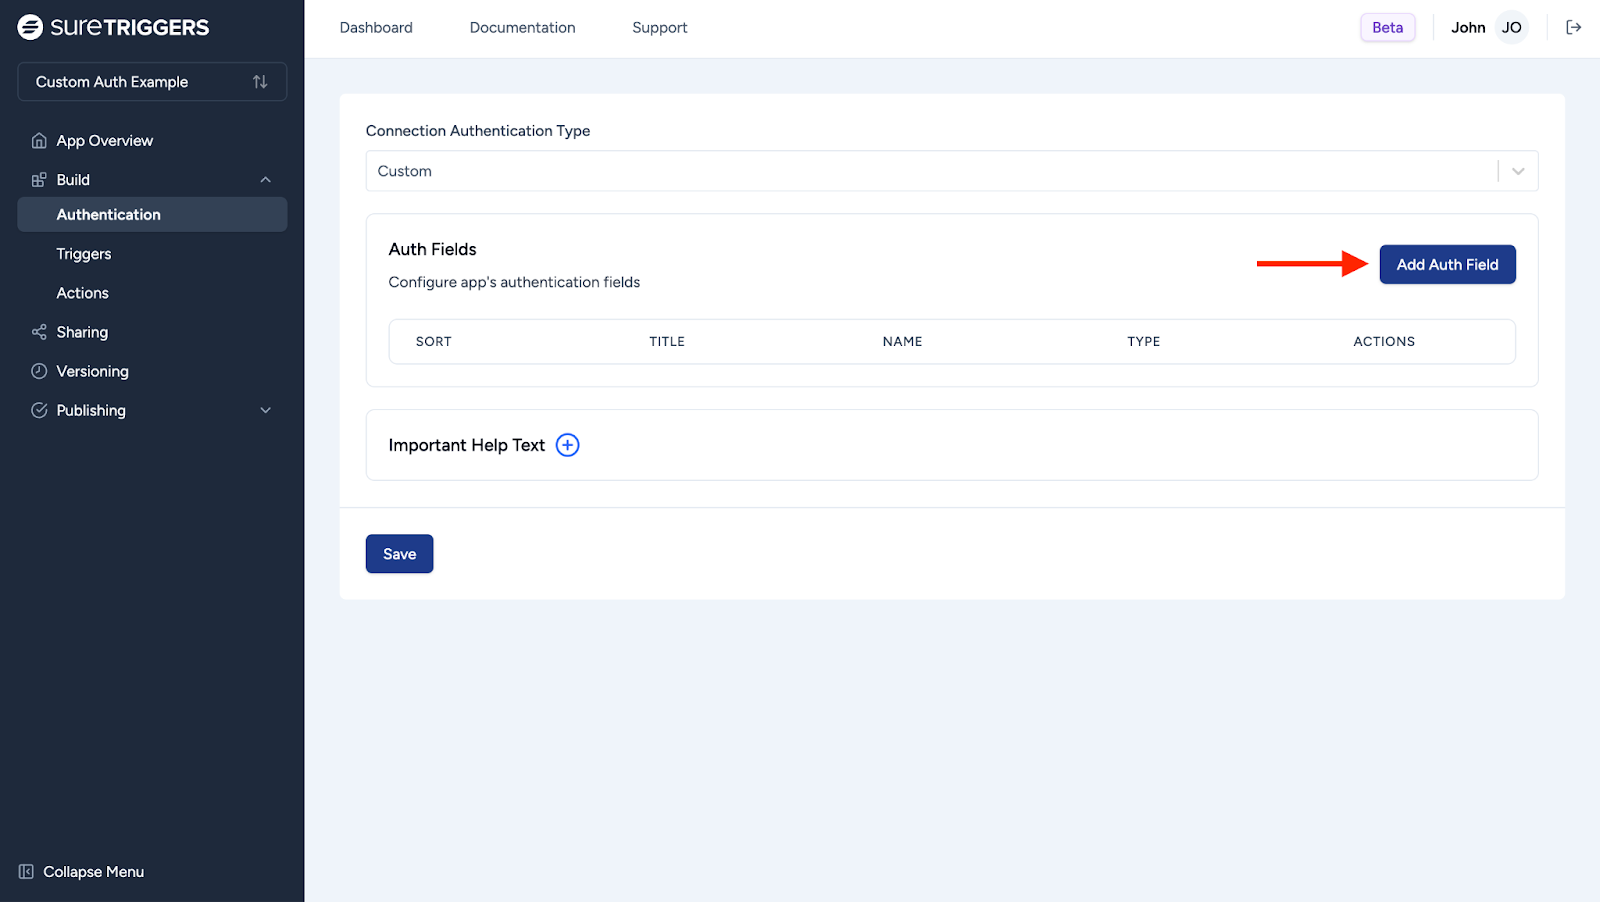The height and width of the screenshot is (902, 1600).
Task: Click the logout icon in header
Action: (1573, 27)
